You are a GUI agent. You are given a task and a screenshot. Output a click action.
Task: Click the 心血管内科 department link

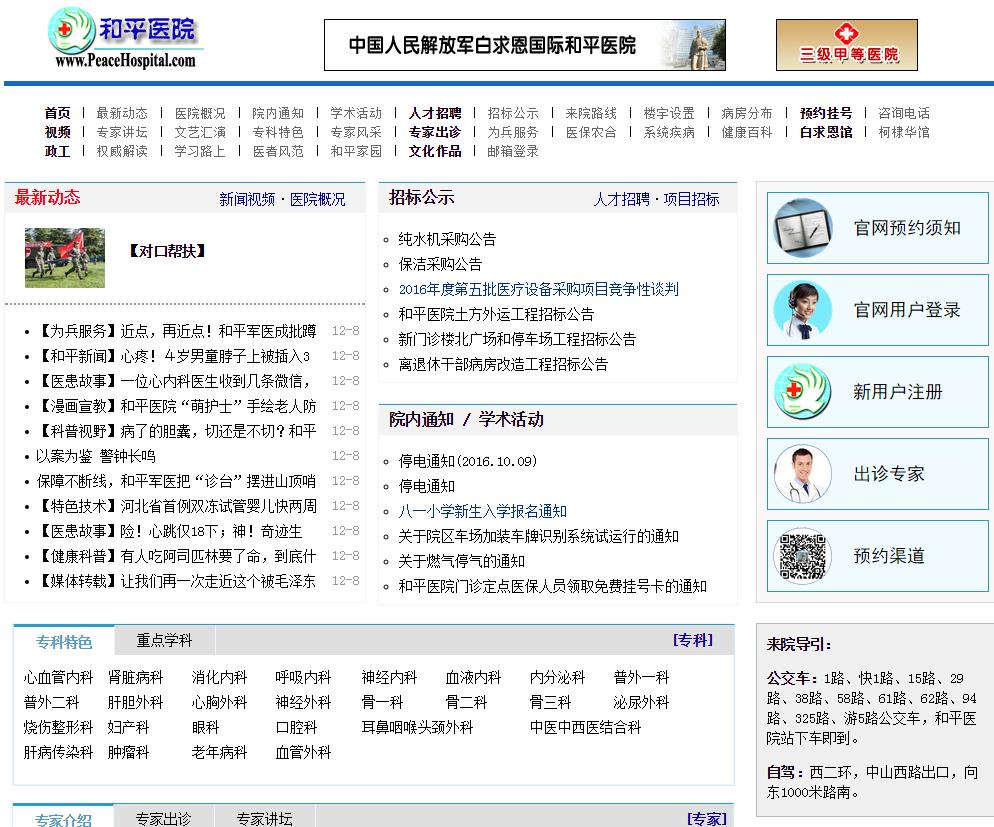point(58,677)
